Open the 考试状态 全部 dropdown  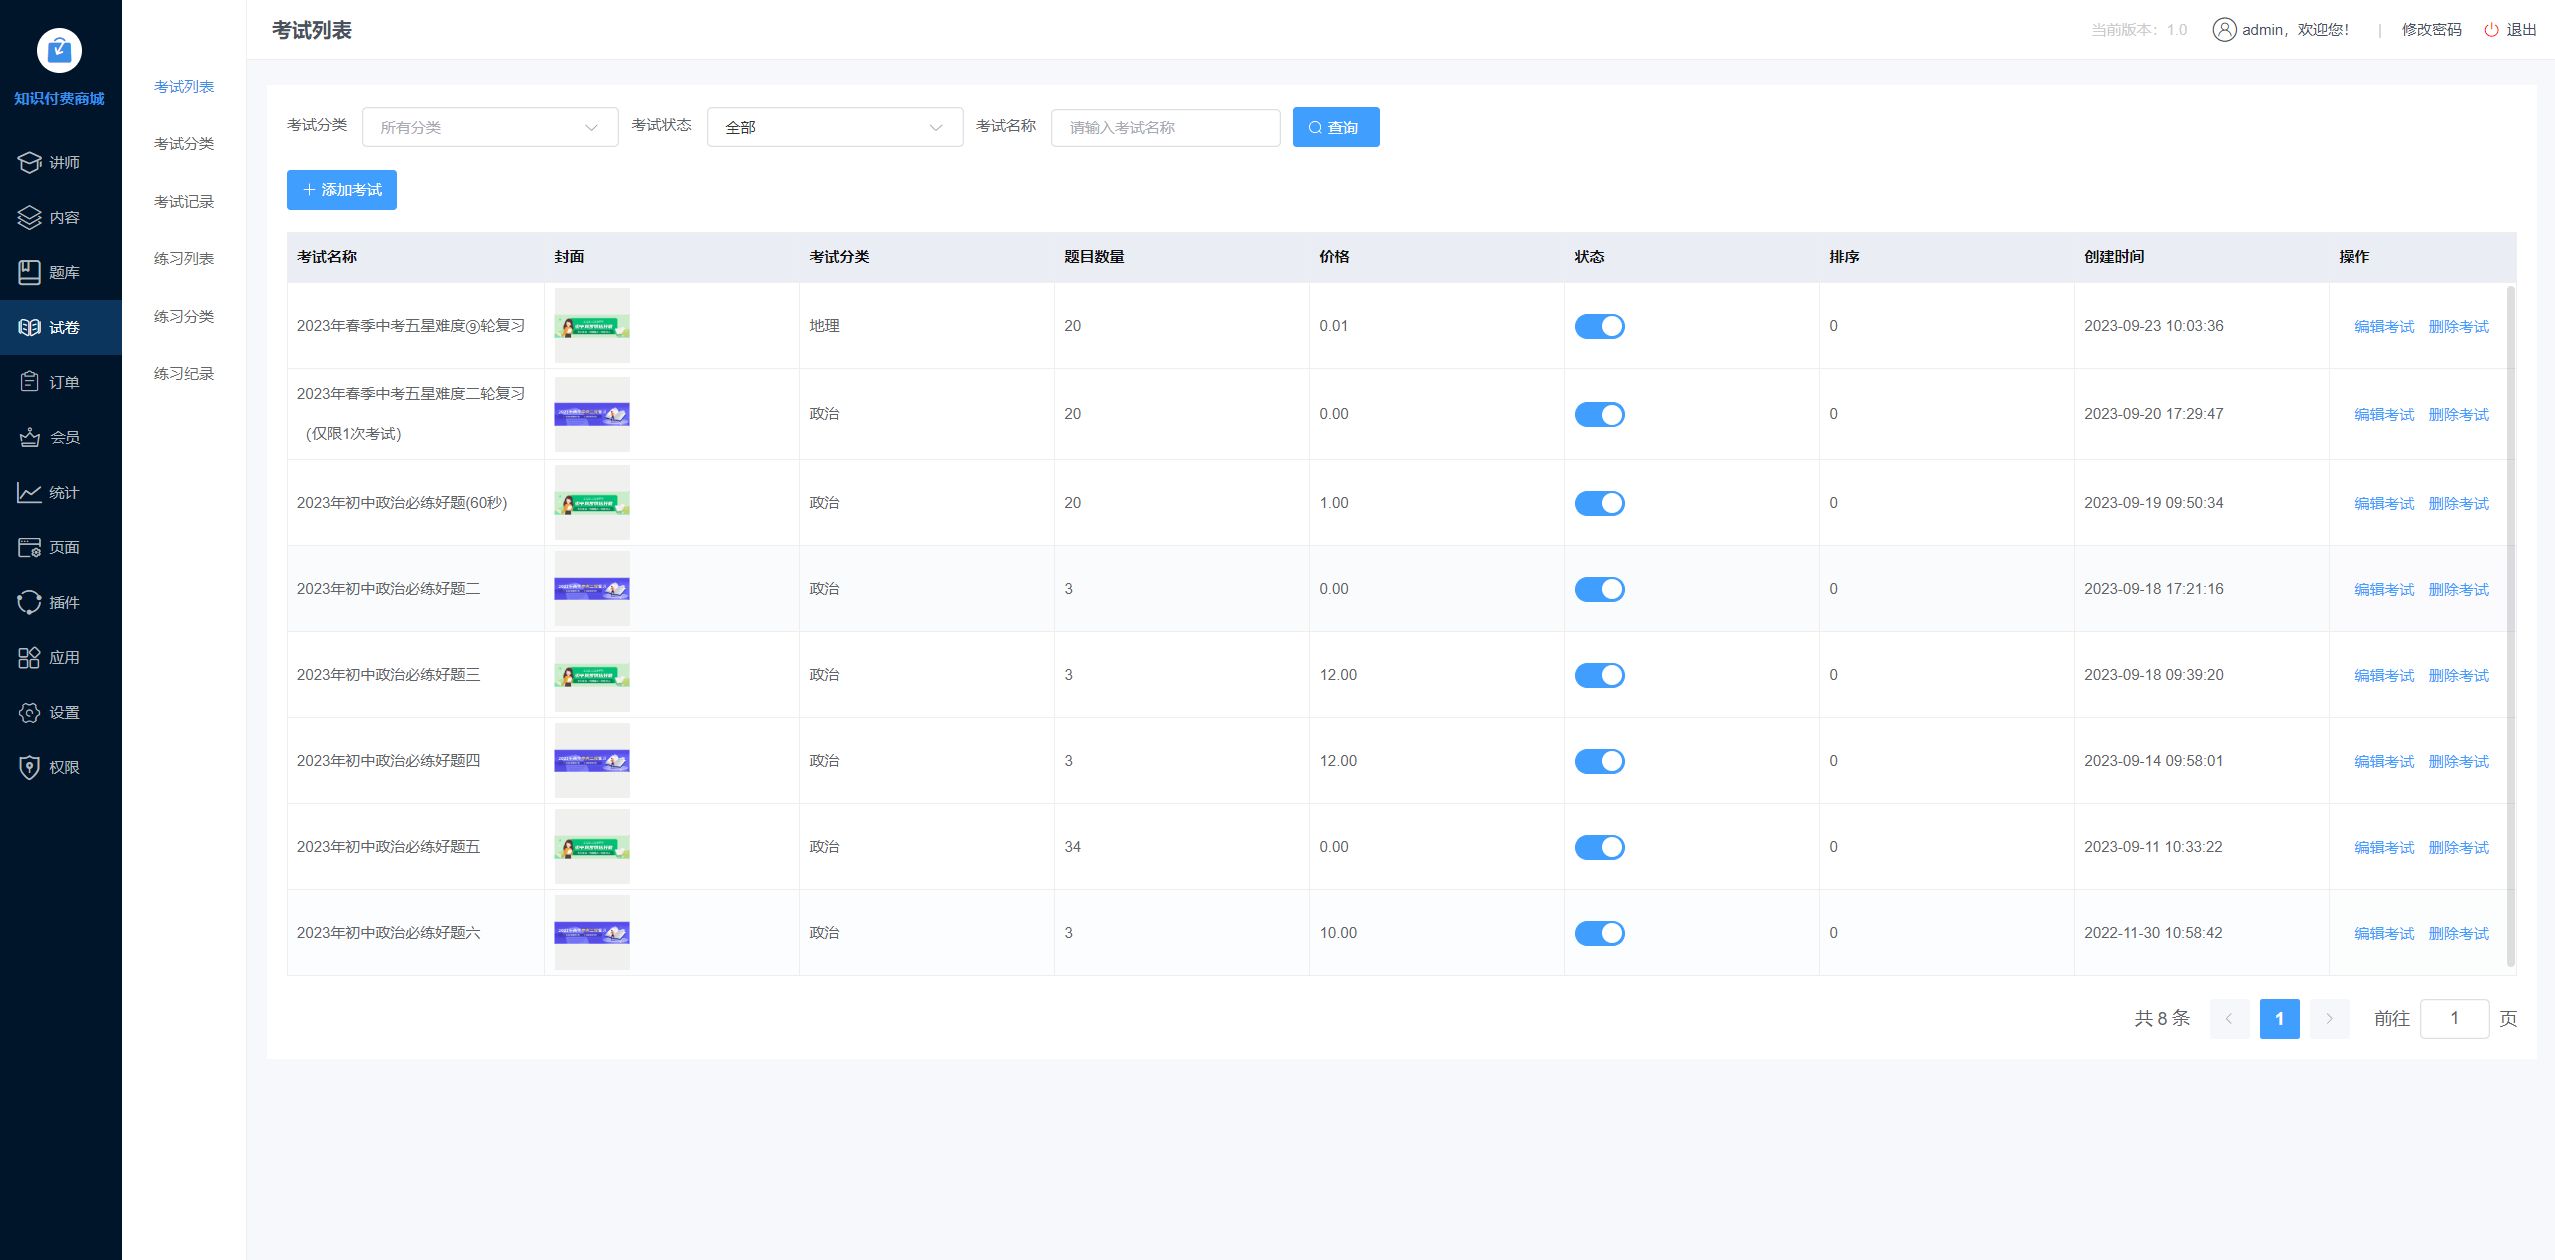[834, 127]
